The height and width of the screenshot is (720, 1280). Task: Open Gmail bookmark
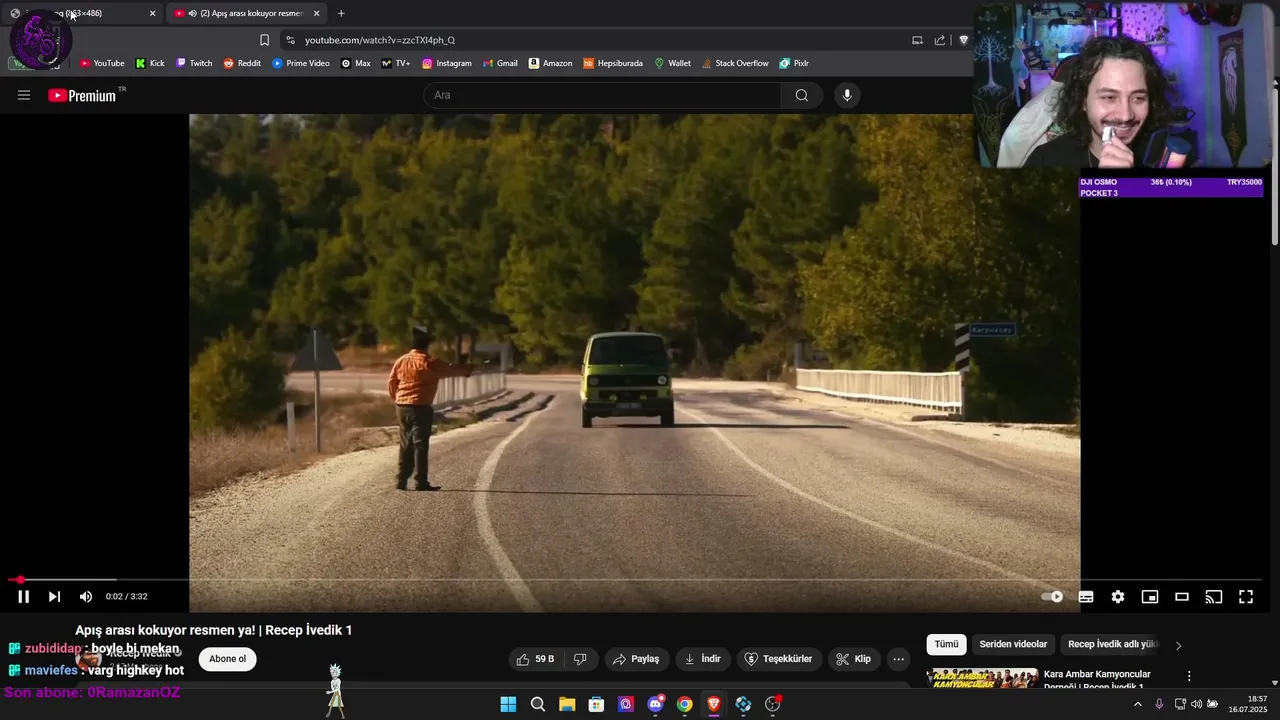tap(500, 63)
